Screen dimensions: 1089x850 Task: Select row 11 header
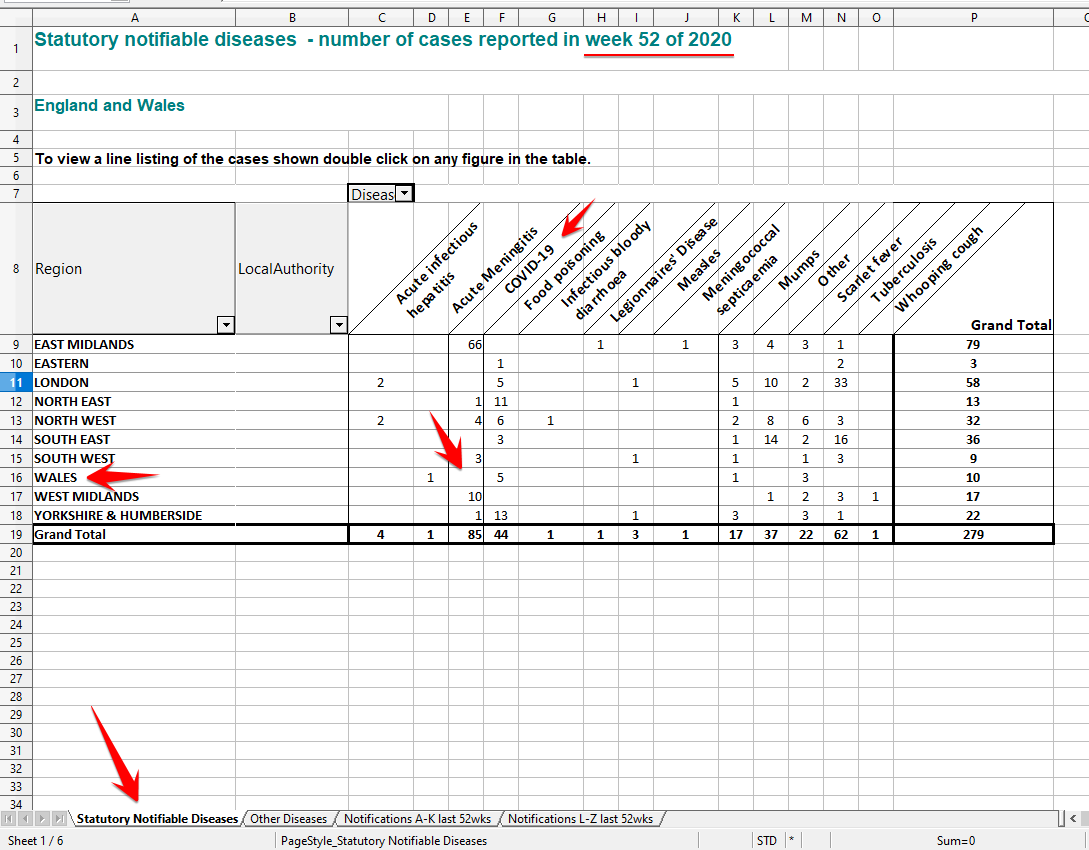pyautogui.click(x=16, y=383)
